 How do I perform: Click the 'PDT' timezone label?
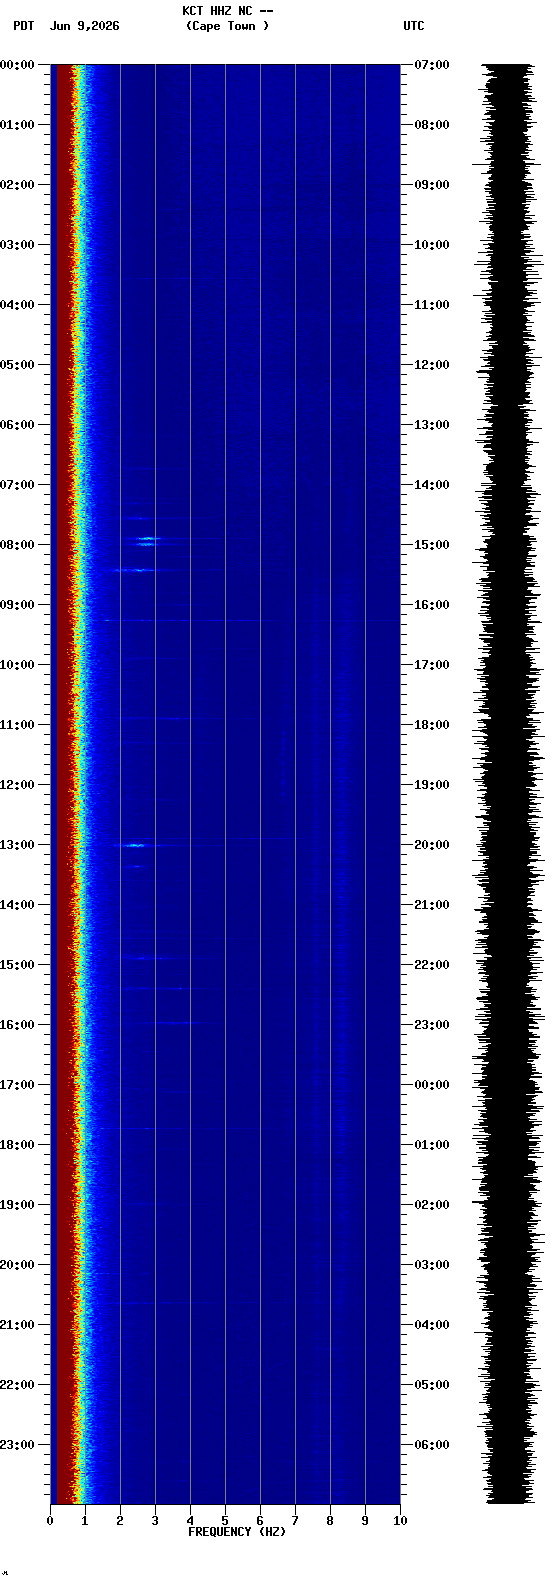click(x=23, y=26)
